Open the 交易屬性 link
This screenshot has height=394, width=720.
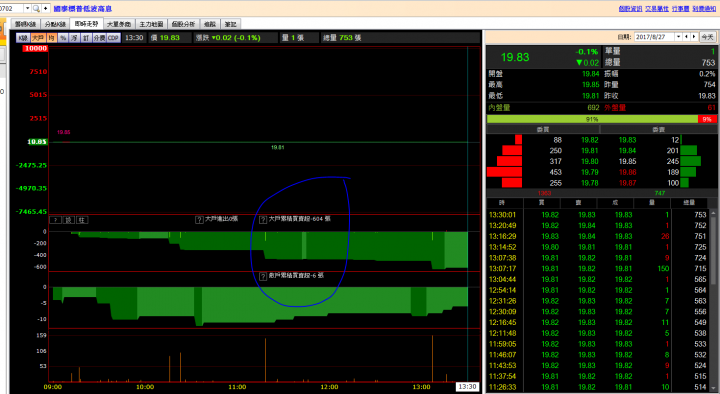pos(657,9)
